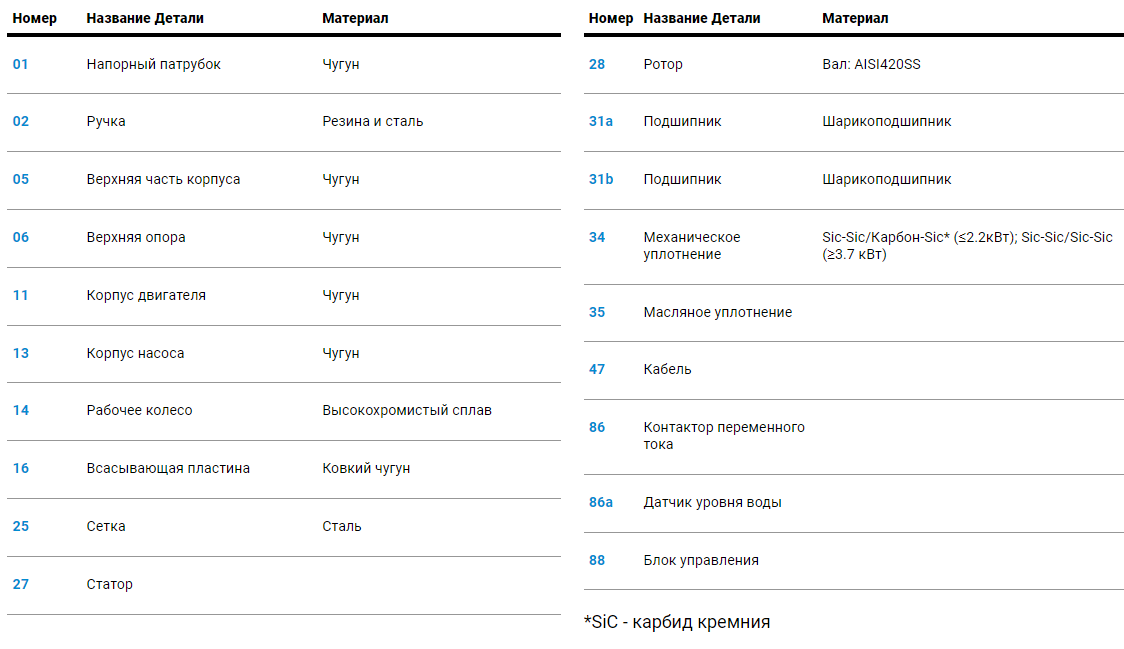
Task: Select the "Высокохромистый сплав" material cell
Action: [x=407, y=410]
